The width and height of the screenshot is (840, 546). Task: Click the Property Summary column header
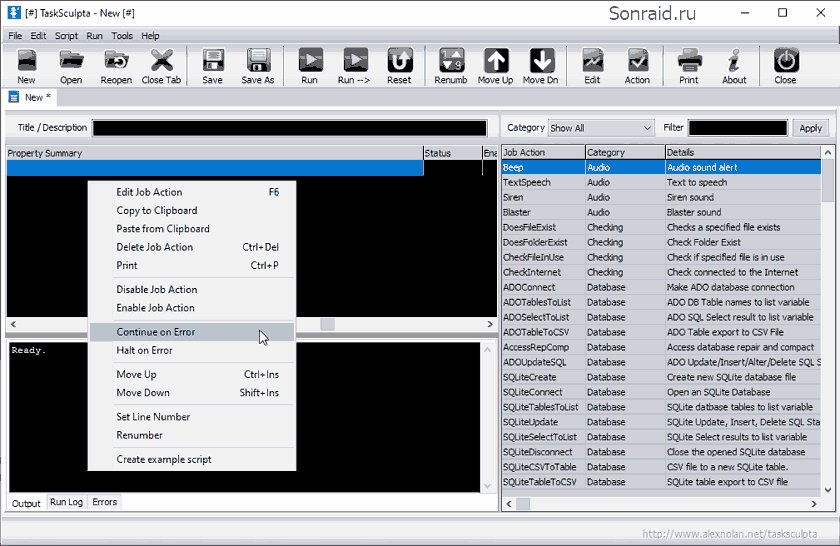pos(215,153)
